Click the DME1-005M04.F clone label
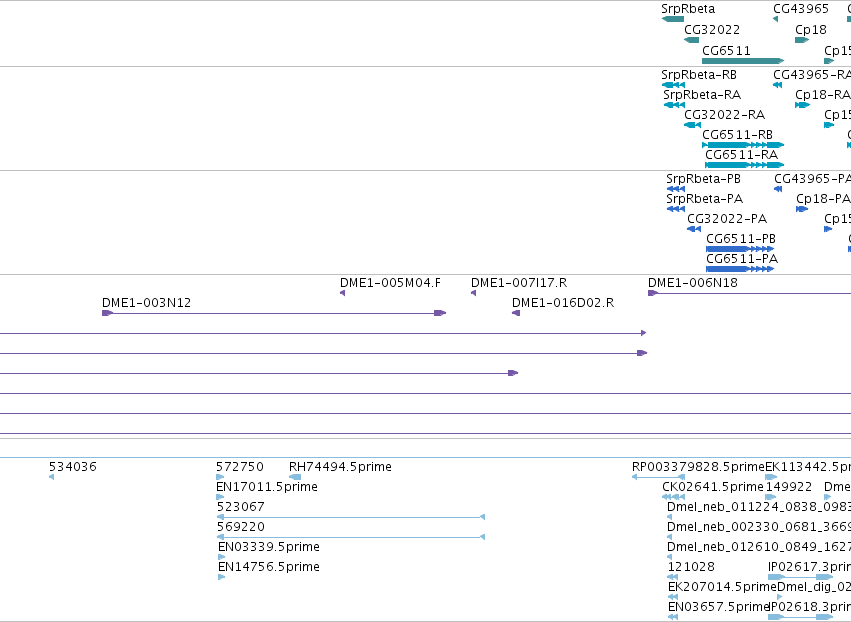 coord(390,283)
